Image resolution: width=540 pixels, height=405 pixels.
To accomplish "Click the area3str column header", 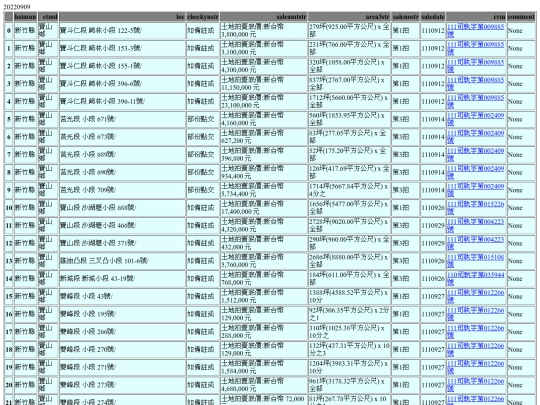I will (x=349, y=17).
